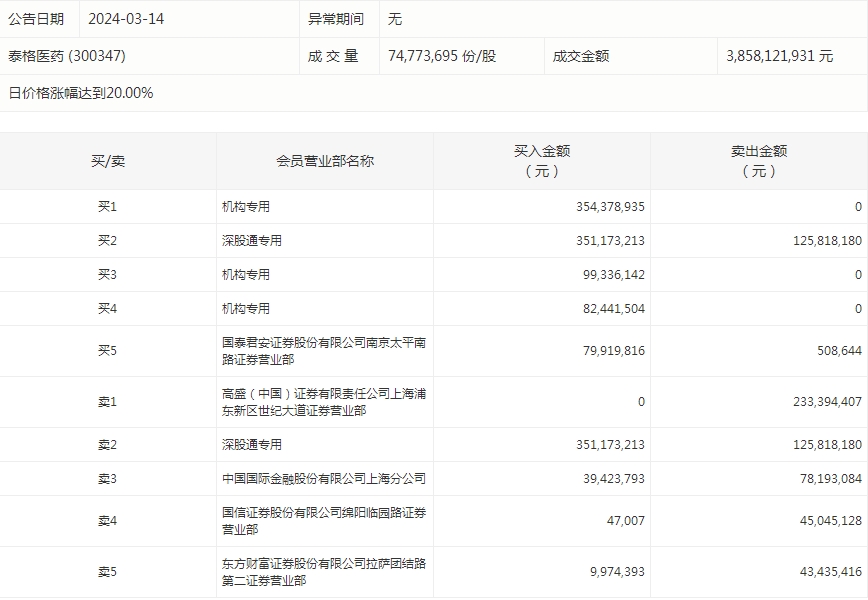Image resolution: width=868 pixels, height=600 pixels.
Task: Click buy amount 47,007
Action: (626, 520)
